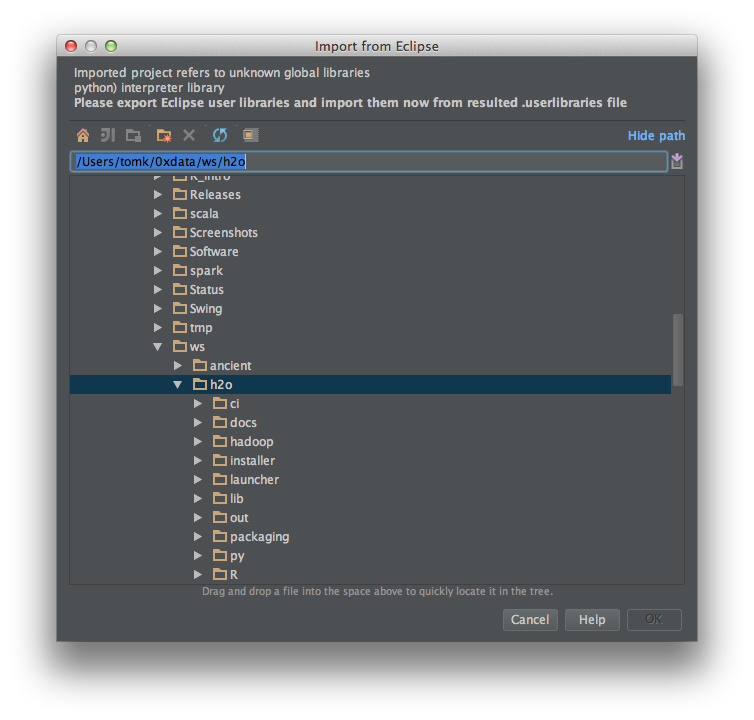Select the packaging folder
754x720 pixels.
[x=259, y=537]
